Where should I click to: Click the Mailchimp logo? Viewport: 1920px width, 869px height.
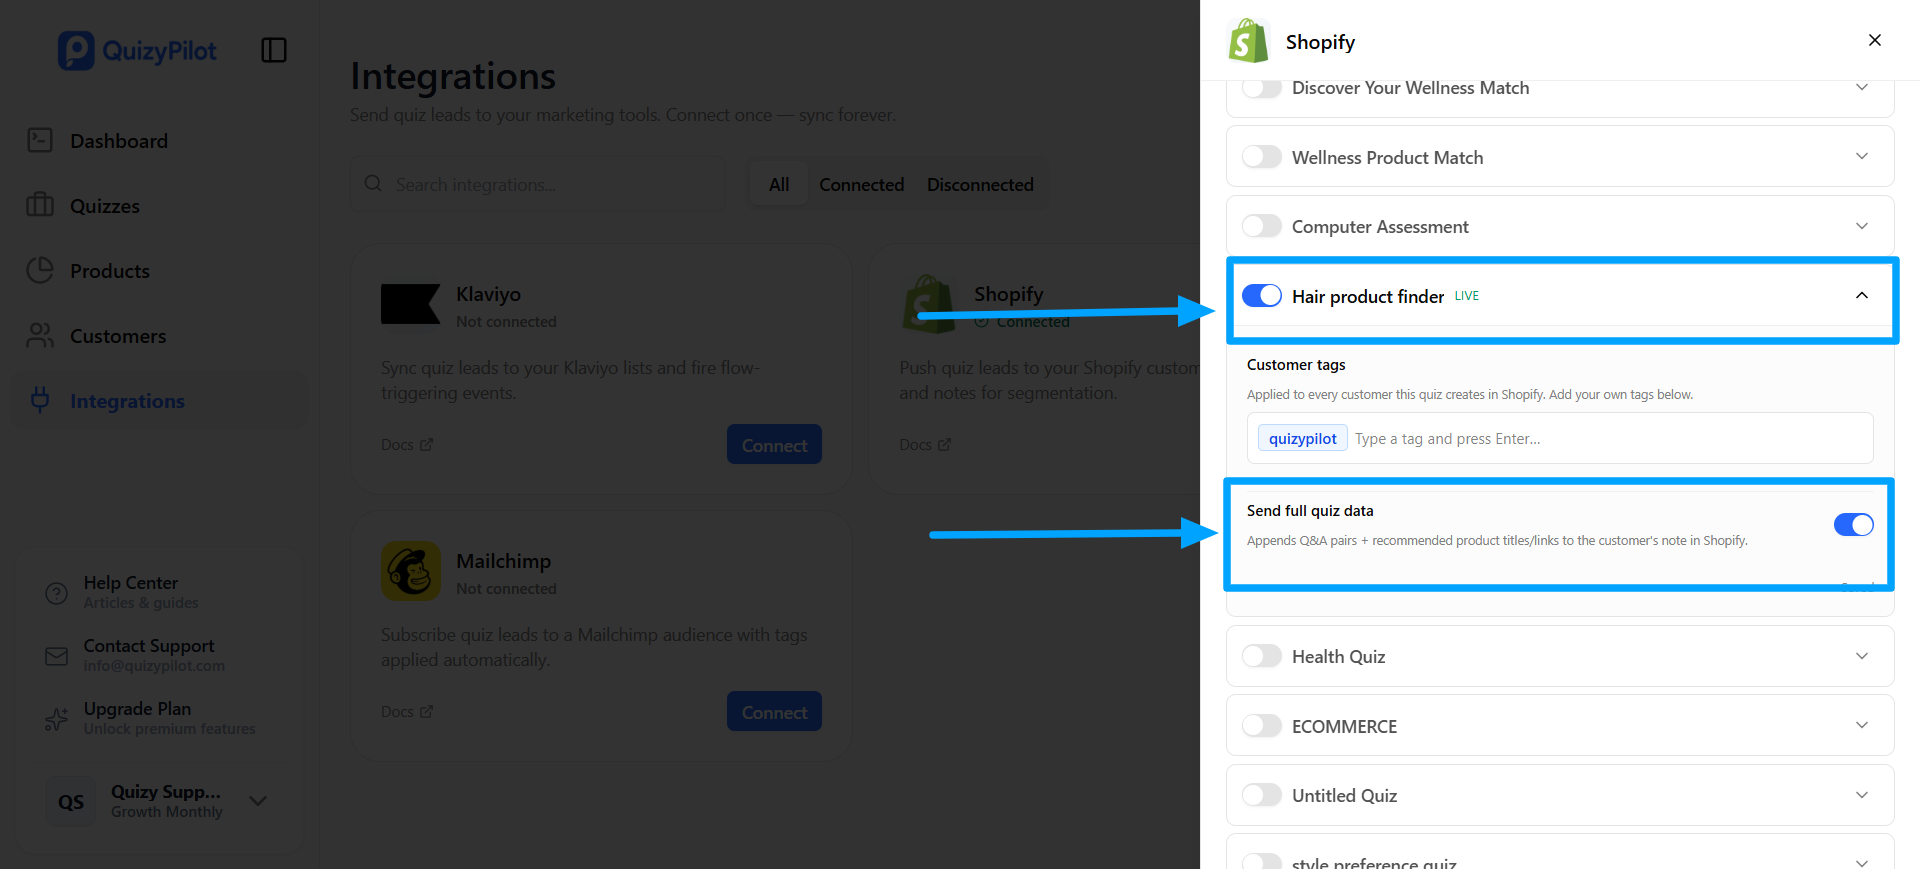tap(411, 571)
